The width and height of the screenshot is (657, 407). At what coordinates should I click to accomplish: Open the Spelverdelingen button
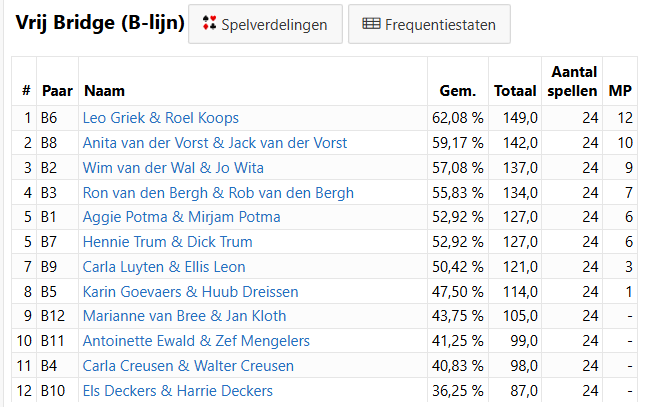click(x=265, y=24)
